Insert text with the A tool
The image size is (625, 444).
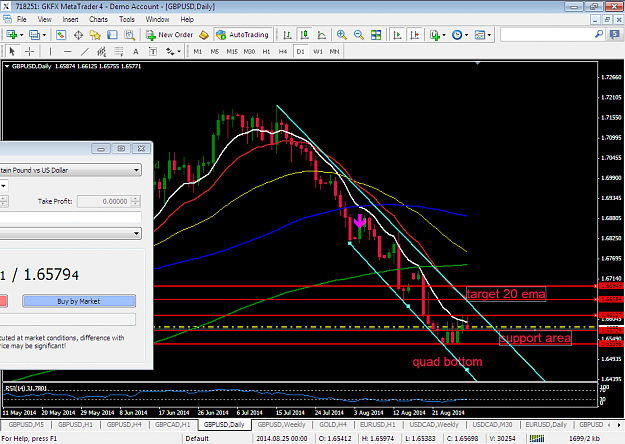pyautogui.click(x=136, y=51)
